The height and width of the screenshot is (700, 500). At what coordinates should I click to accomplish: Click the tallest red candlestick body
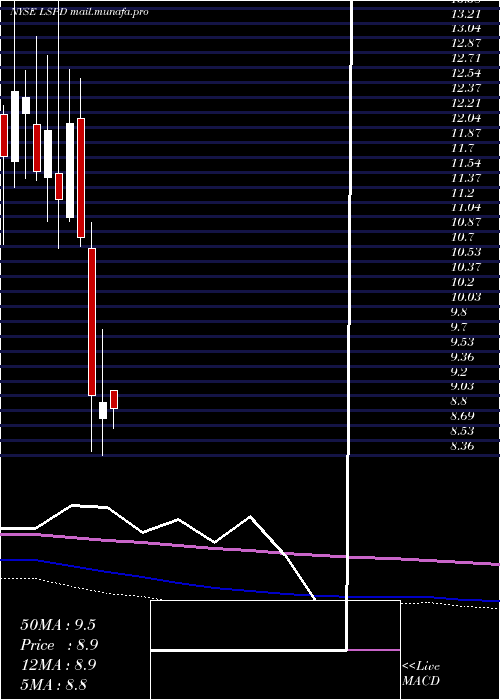[x=92, y=322]
